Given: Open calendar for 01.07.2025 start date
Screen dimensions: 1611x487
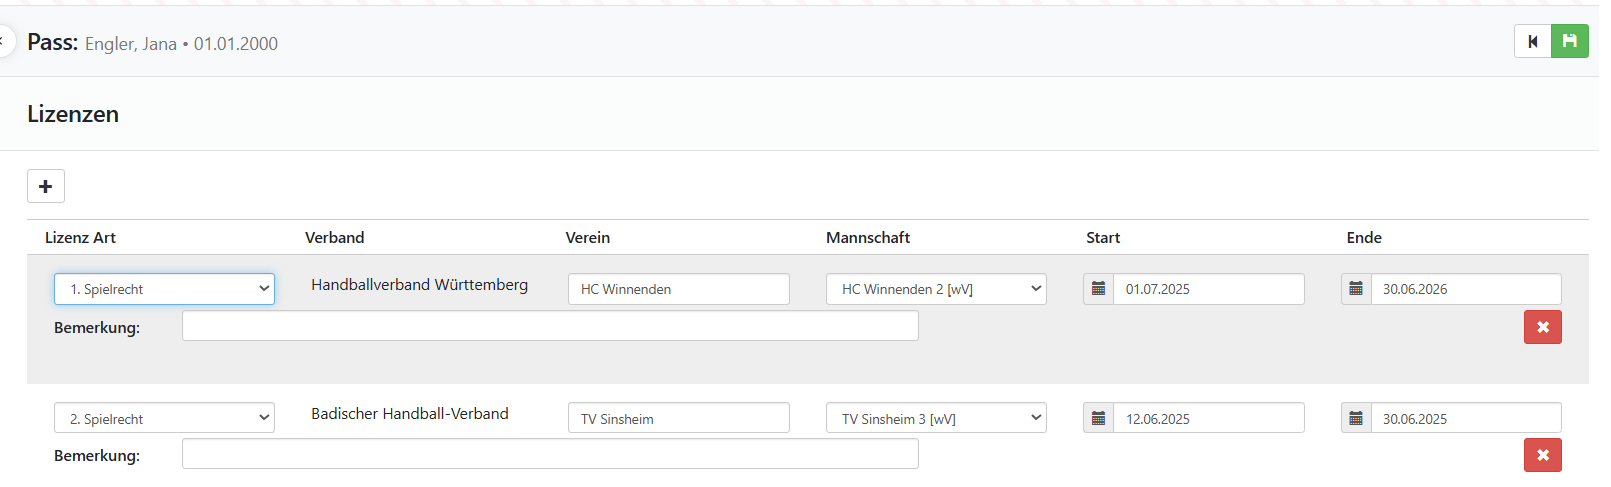Looking at the screenshot, I should [1098, 289].
